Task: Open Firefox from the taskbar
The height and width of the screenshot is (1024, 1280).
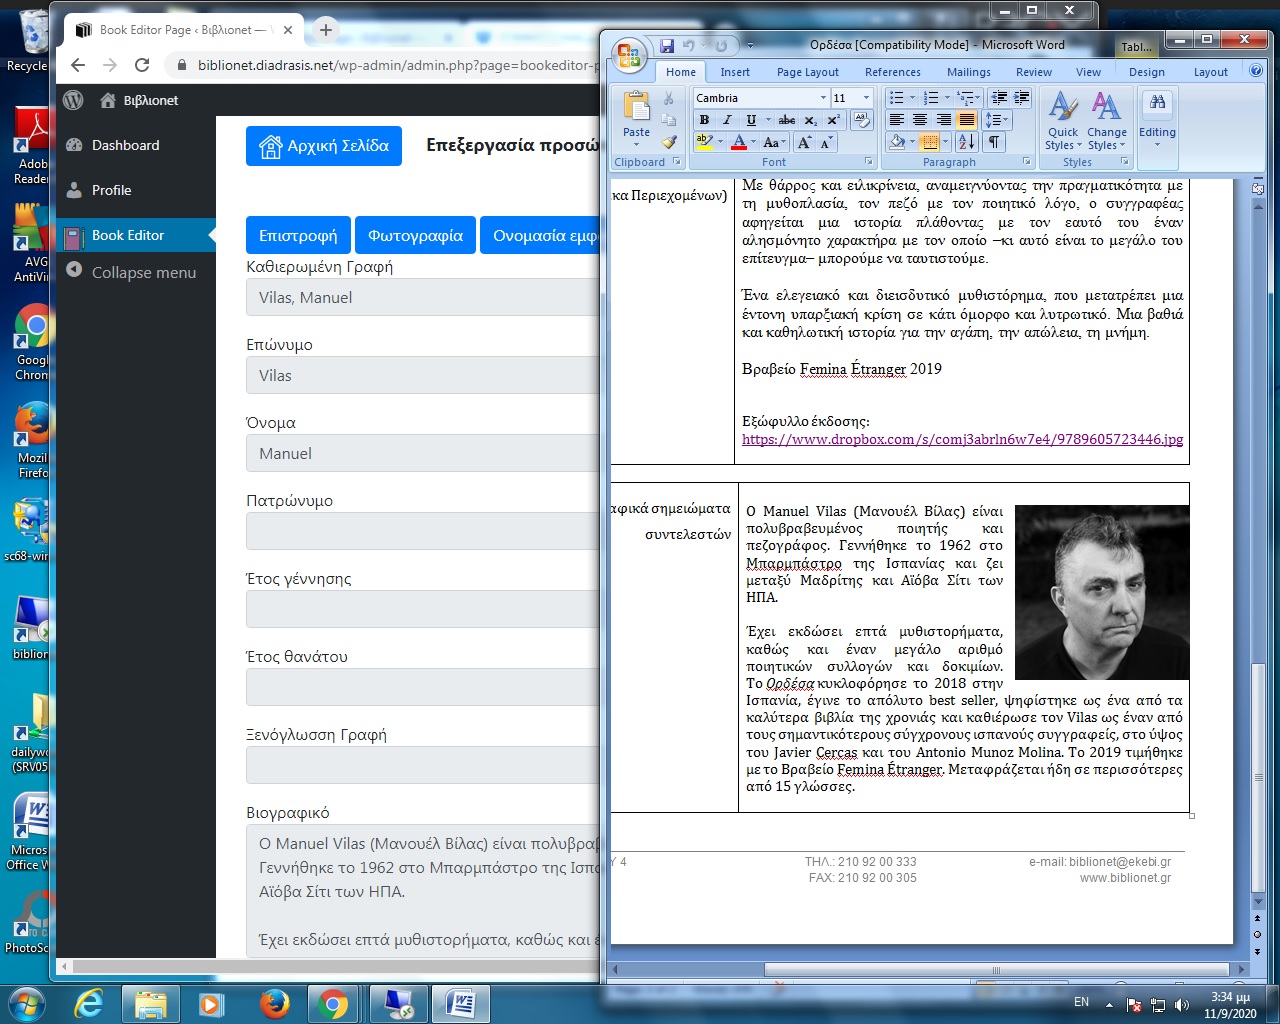Action: (x=275, y=1004)
